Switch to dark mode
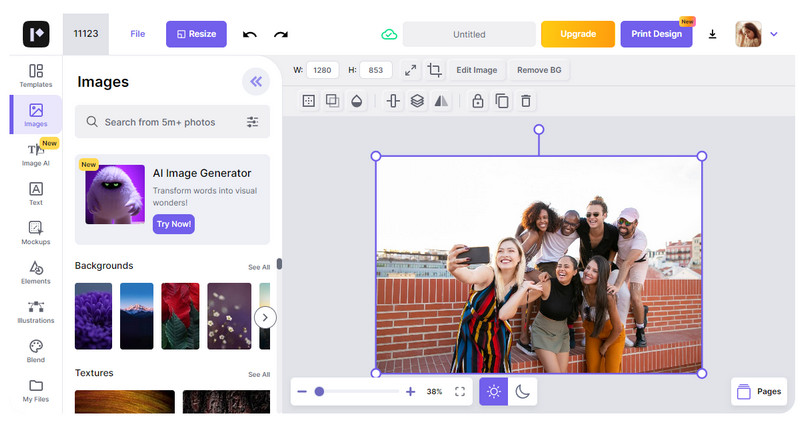The width and height of the screenshot is (800, 423). point(523,392)
